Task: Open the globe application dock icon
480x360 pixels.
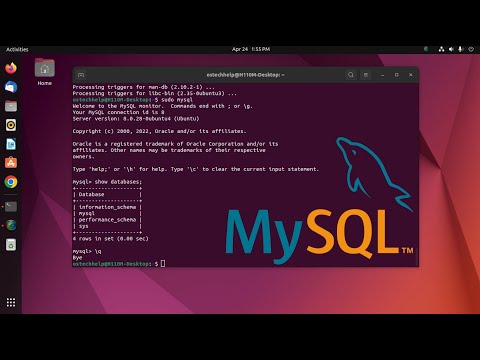Action: coord(11,226)
